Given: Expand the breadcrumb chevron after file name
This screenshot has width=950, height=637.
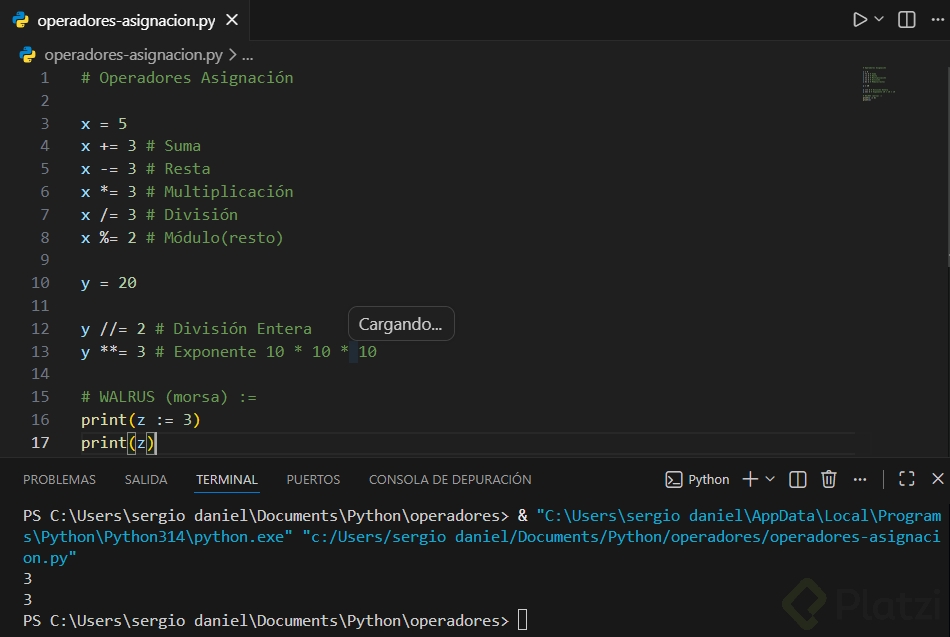Looking at the screenshot, I should click(233, 55).
